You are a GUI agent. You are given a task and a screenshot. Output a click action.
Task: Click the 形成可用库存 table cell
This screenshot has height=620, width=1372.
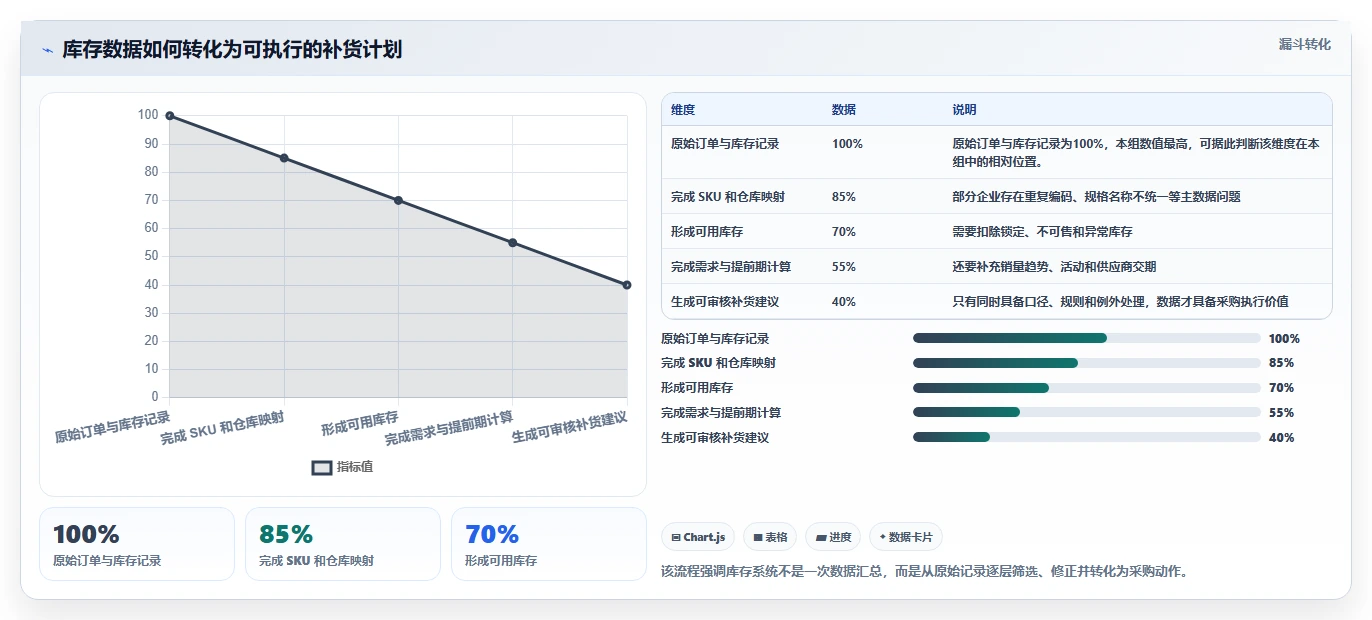(707, 232)
